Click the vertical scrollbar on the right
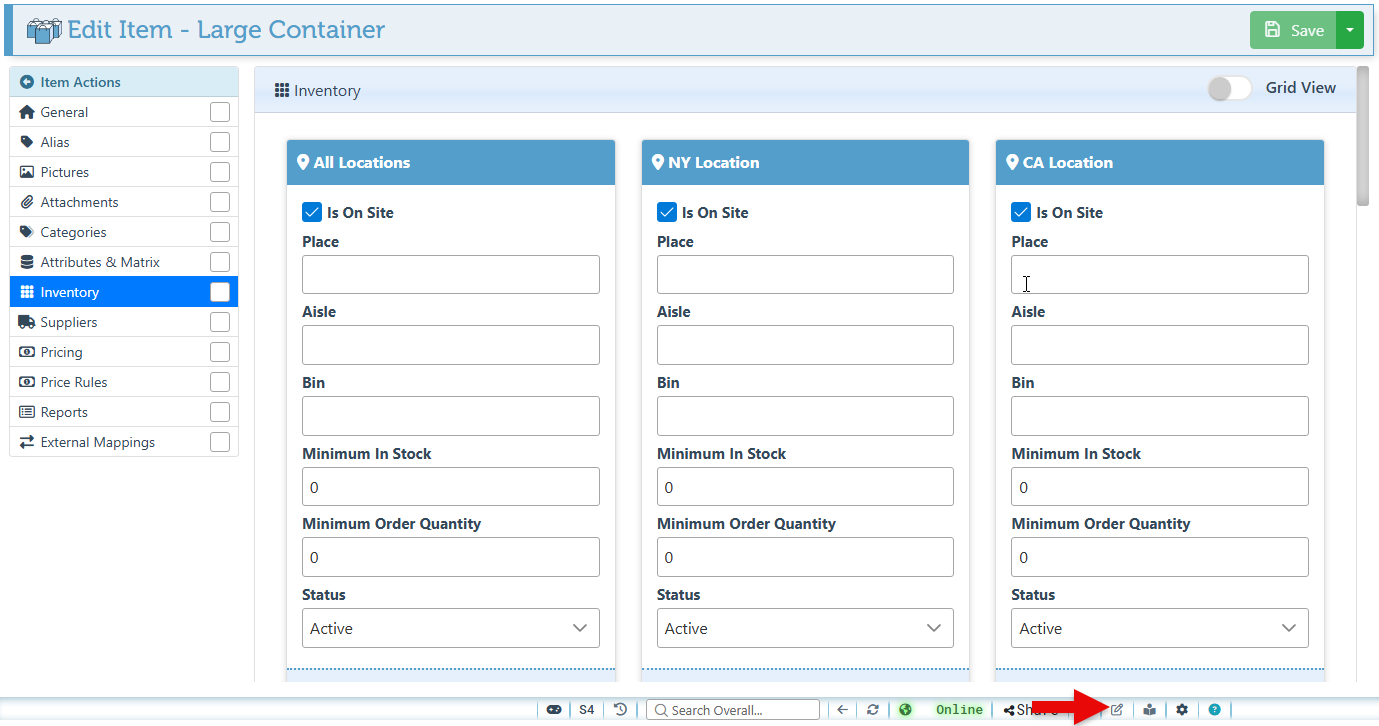Image resolution: width=1379 pixels, height=726 pixels. (x=1362, y=137)
